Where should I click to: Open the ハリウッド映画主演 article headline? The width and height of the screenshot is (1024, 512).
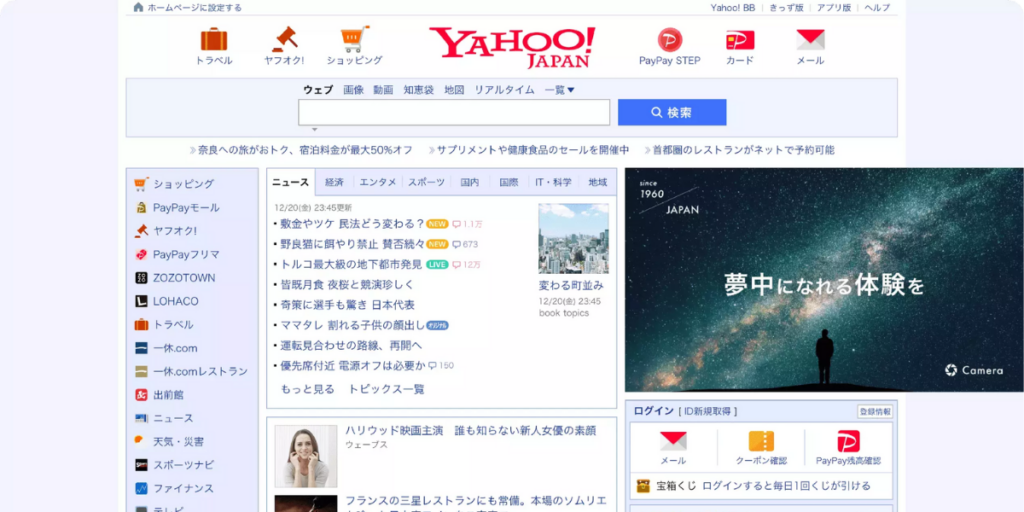click(471, 430)
